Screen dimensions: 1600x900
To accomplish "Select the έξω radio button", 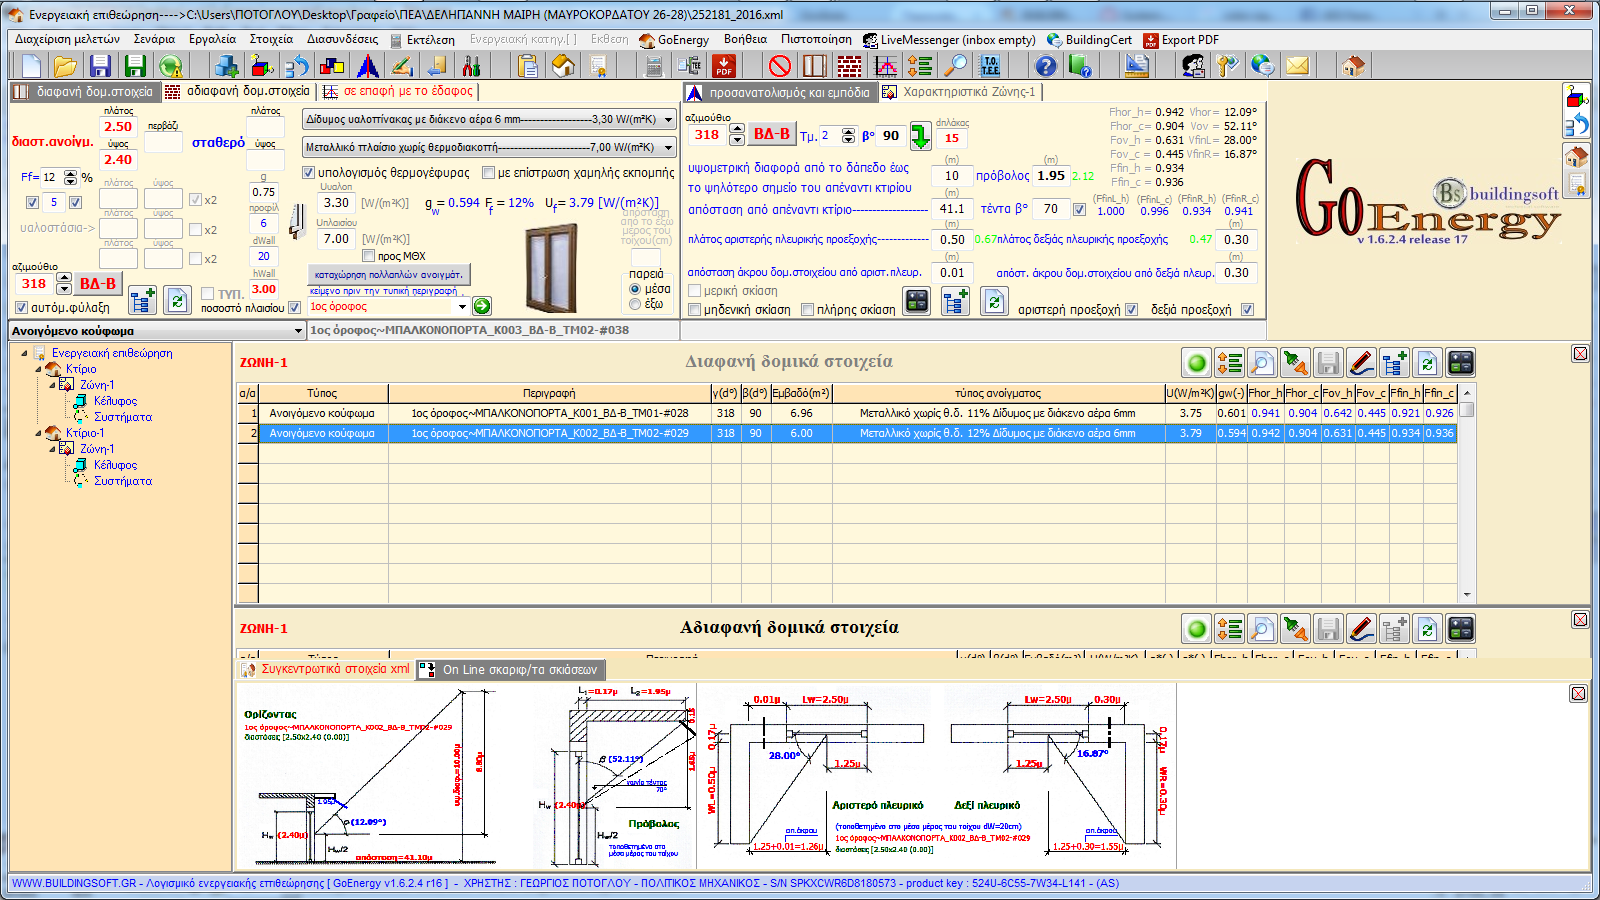I will [x=635, y=304].
